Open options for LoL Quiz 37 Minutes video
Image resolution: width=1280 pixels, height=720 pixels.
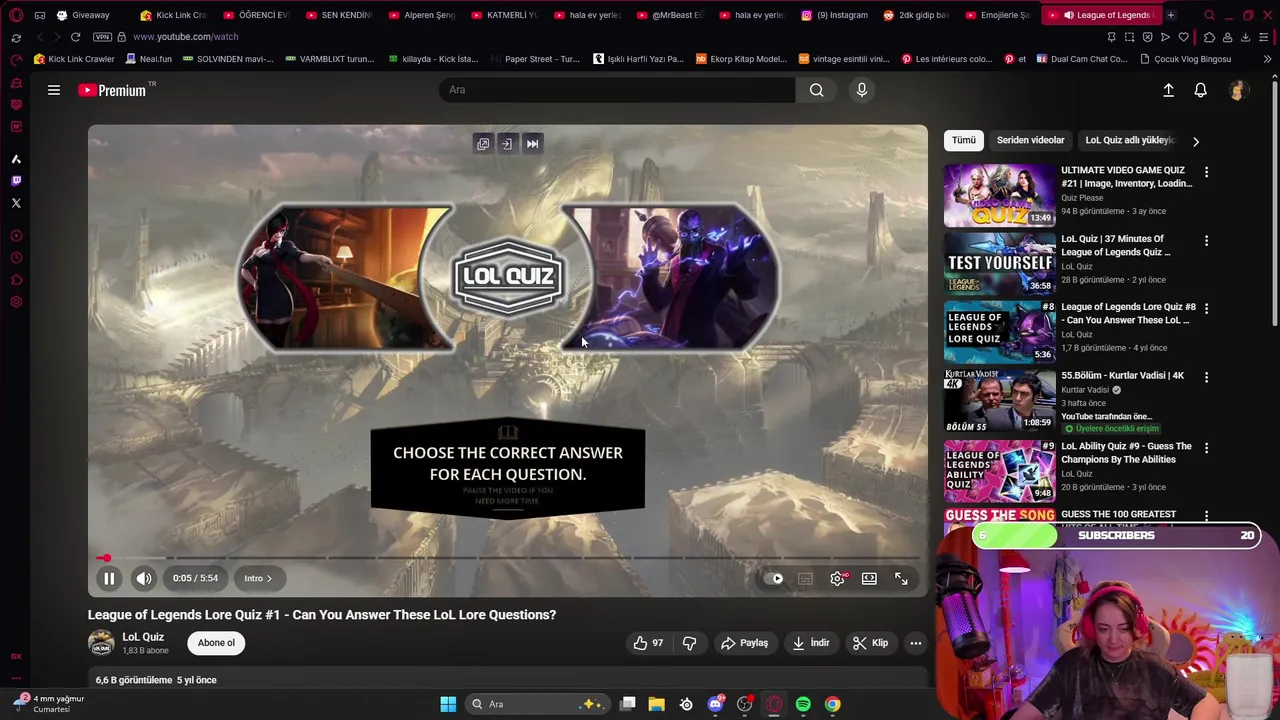pos(1206,241)
